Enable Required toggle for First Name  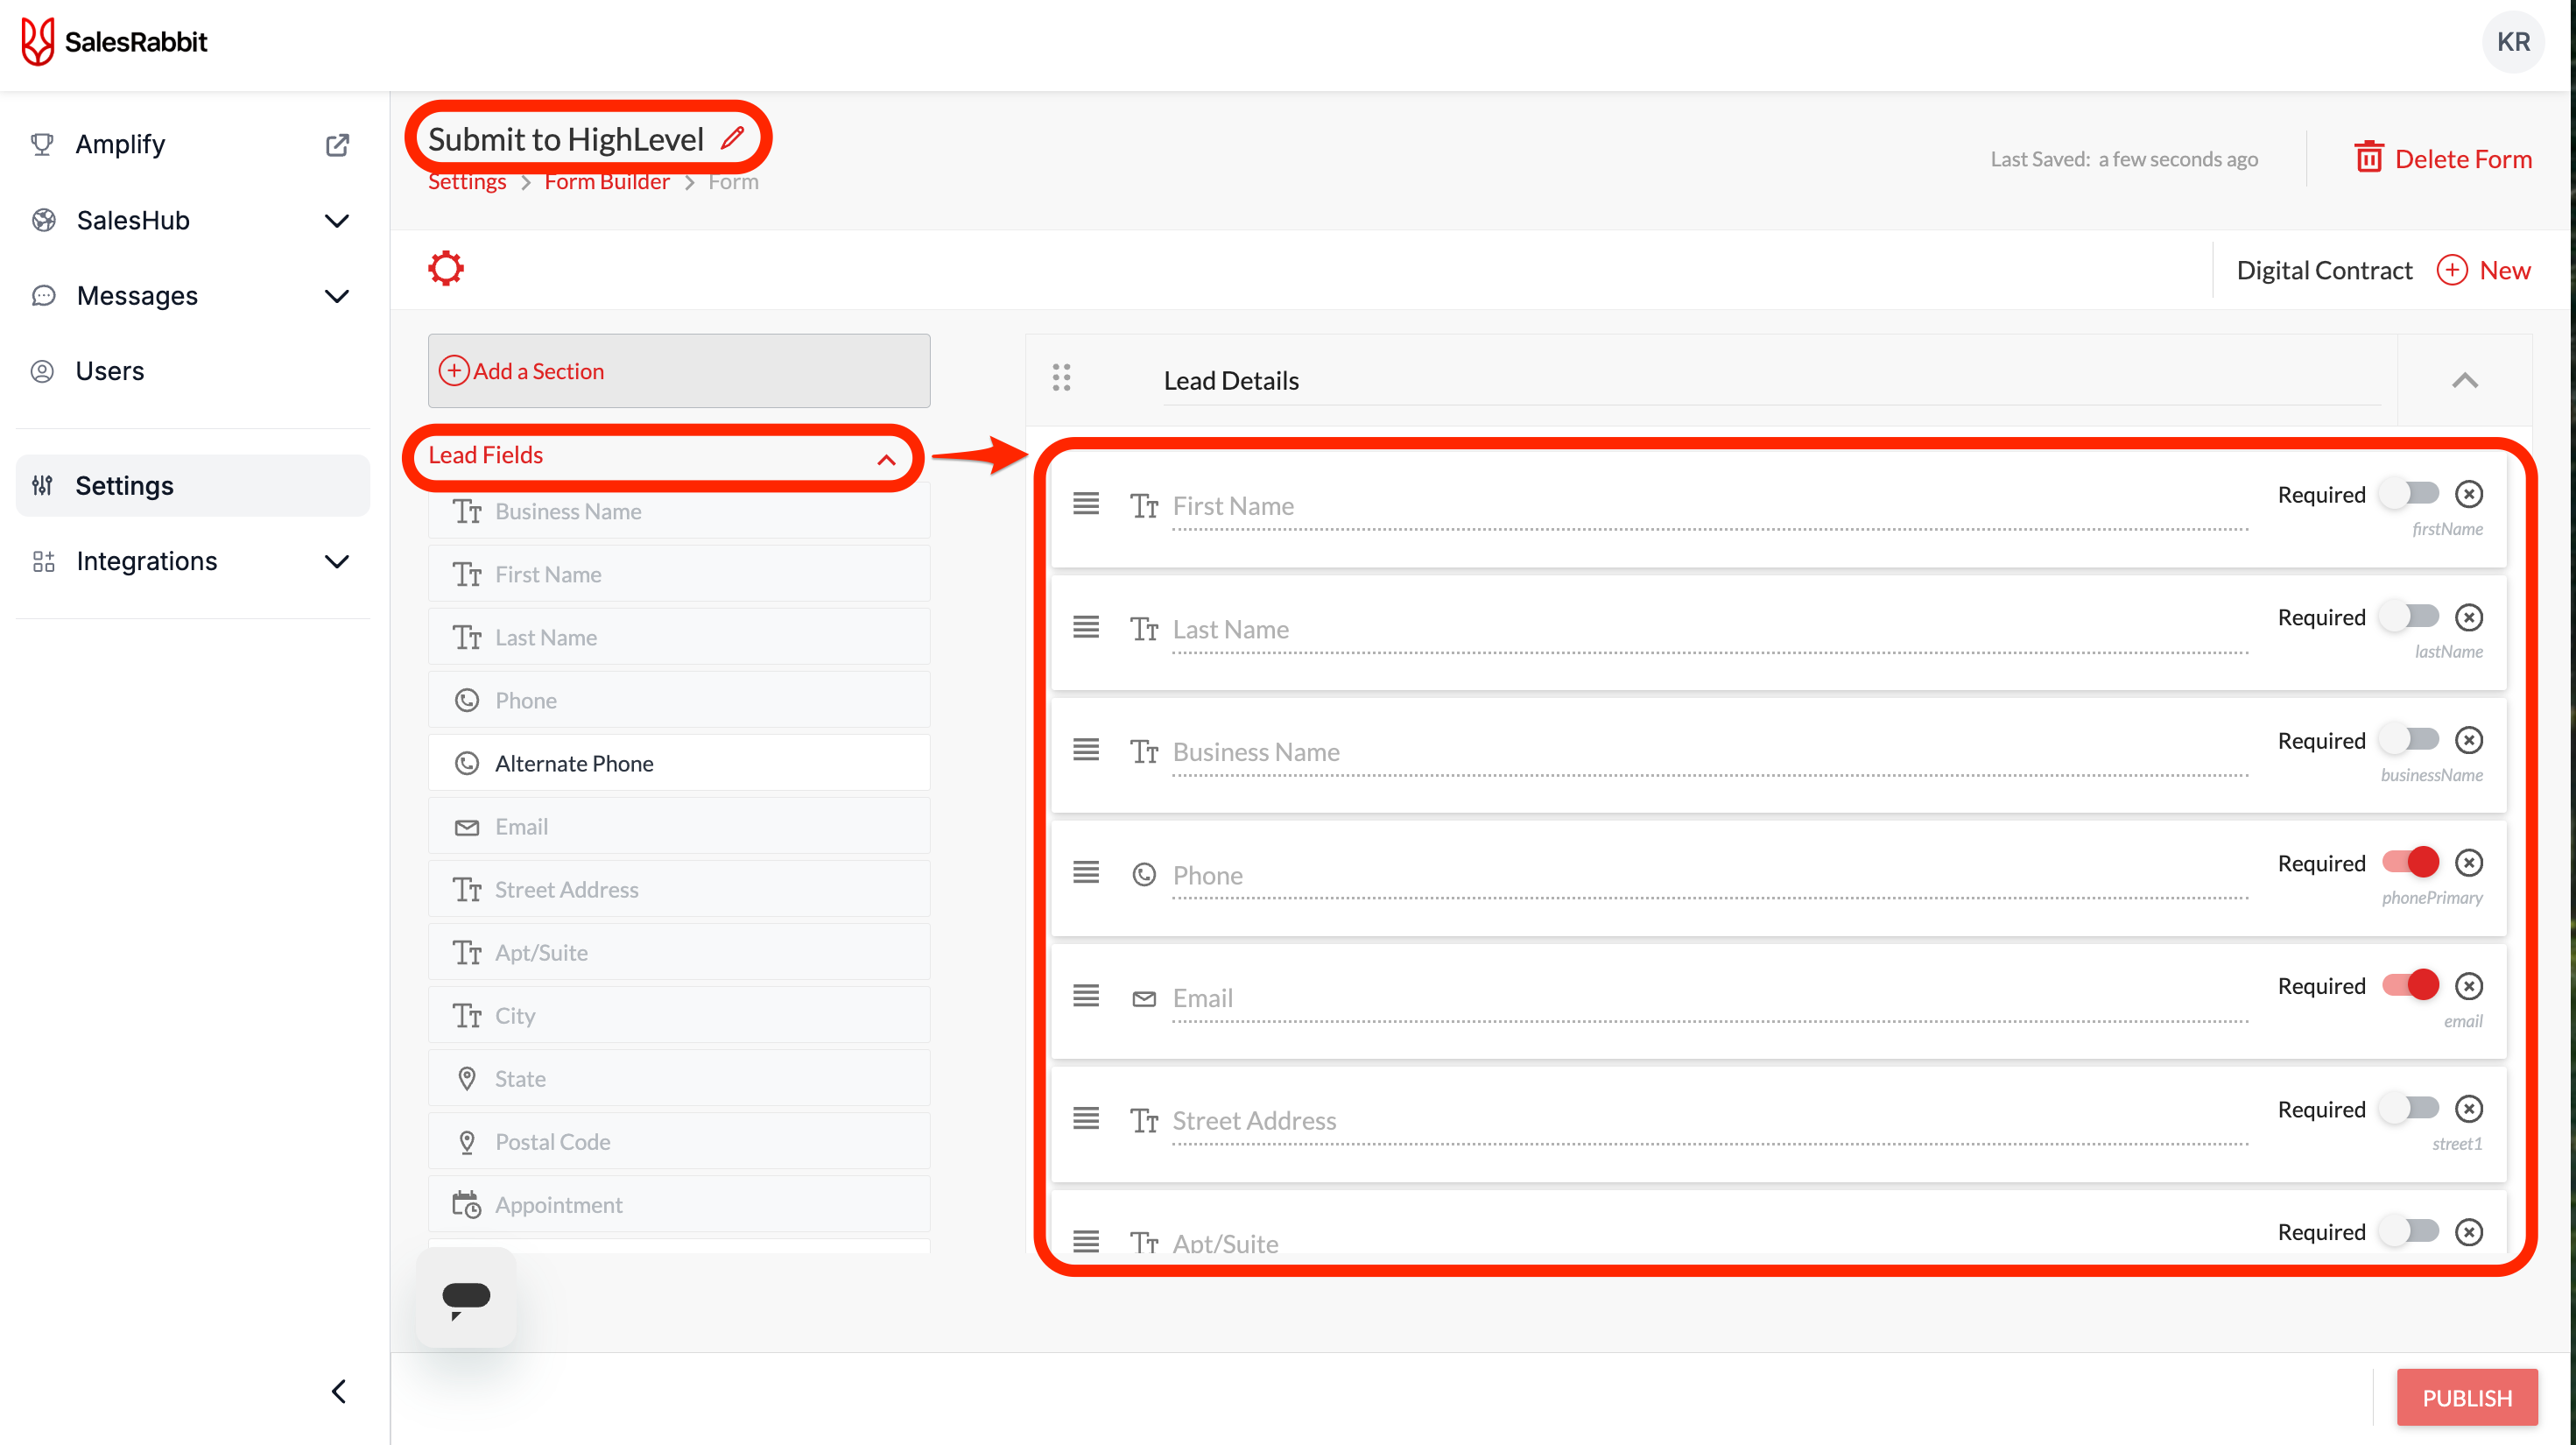[2410, 494]
